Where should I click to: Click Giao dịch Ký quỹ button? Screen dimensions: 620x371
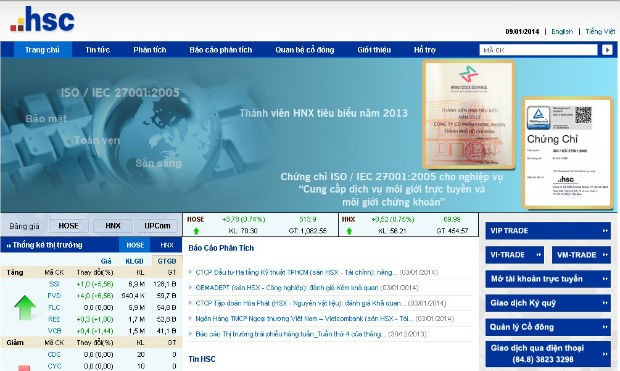(548, 303)
